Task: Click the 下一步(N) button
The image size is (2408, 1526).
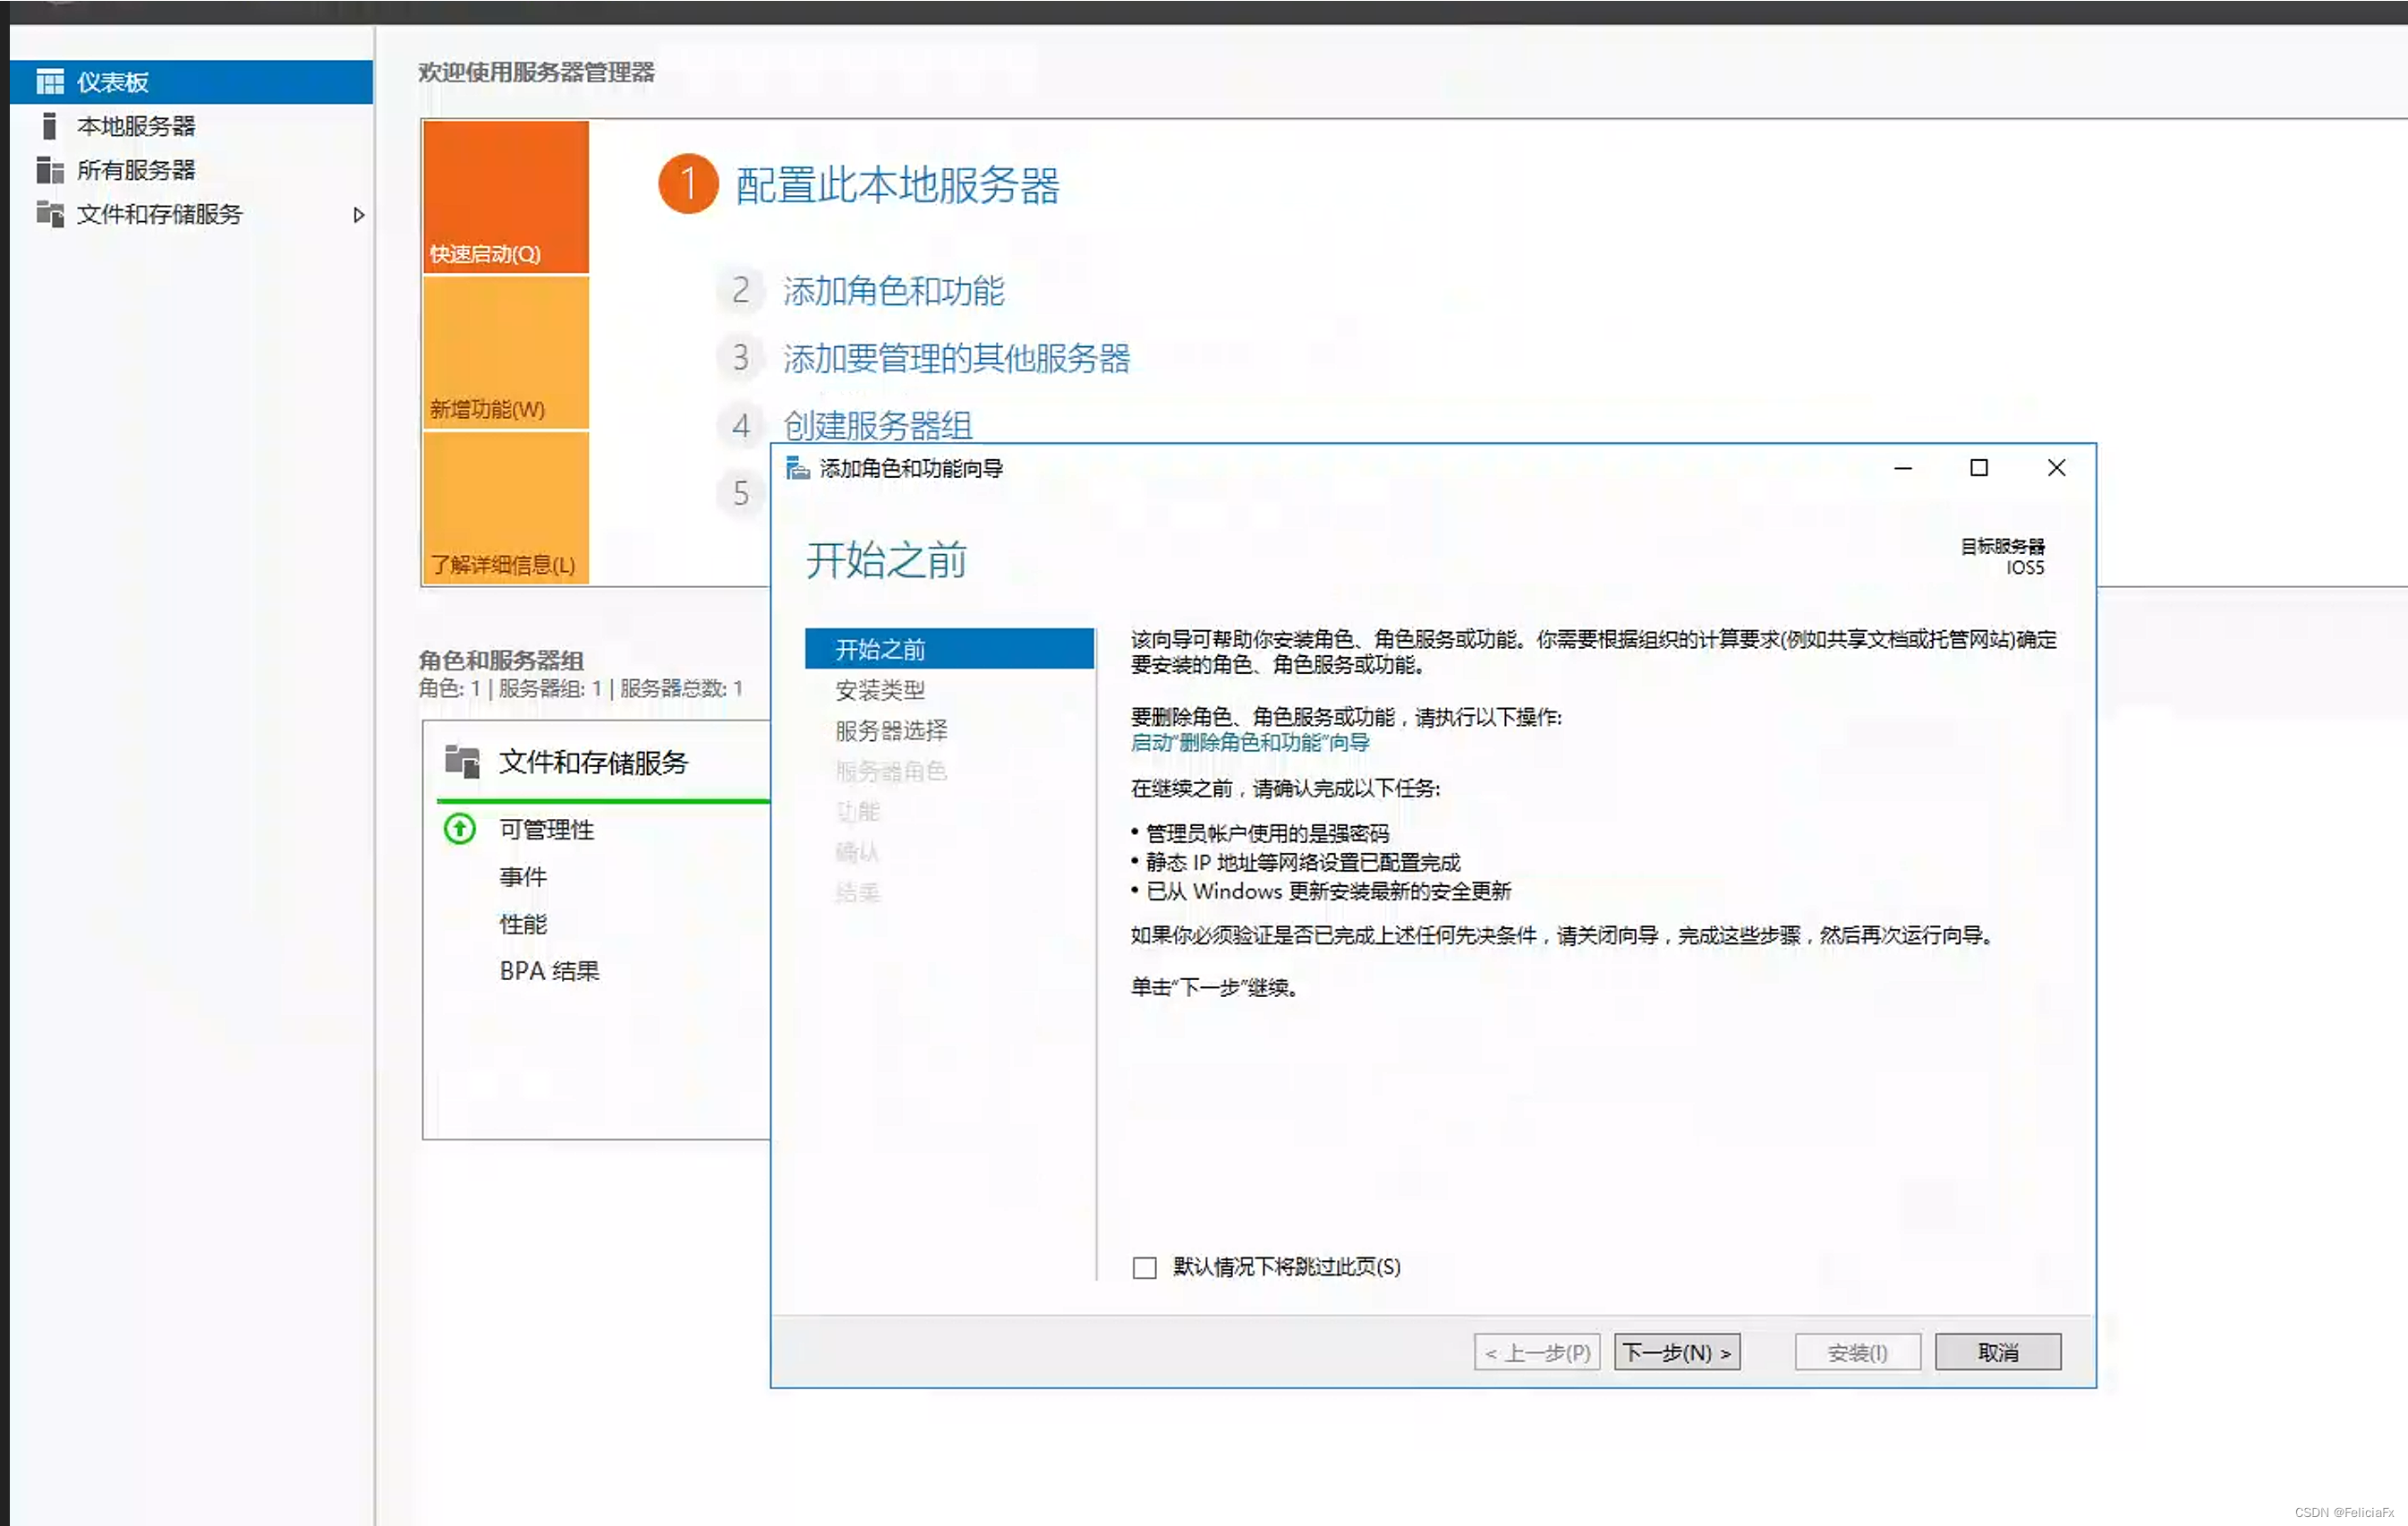Action: point(1677,1352)
